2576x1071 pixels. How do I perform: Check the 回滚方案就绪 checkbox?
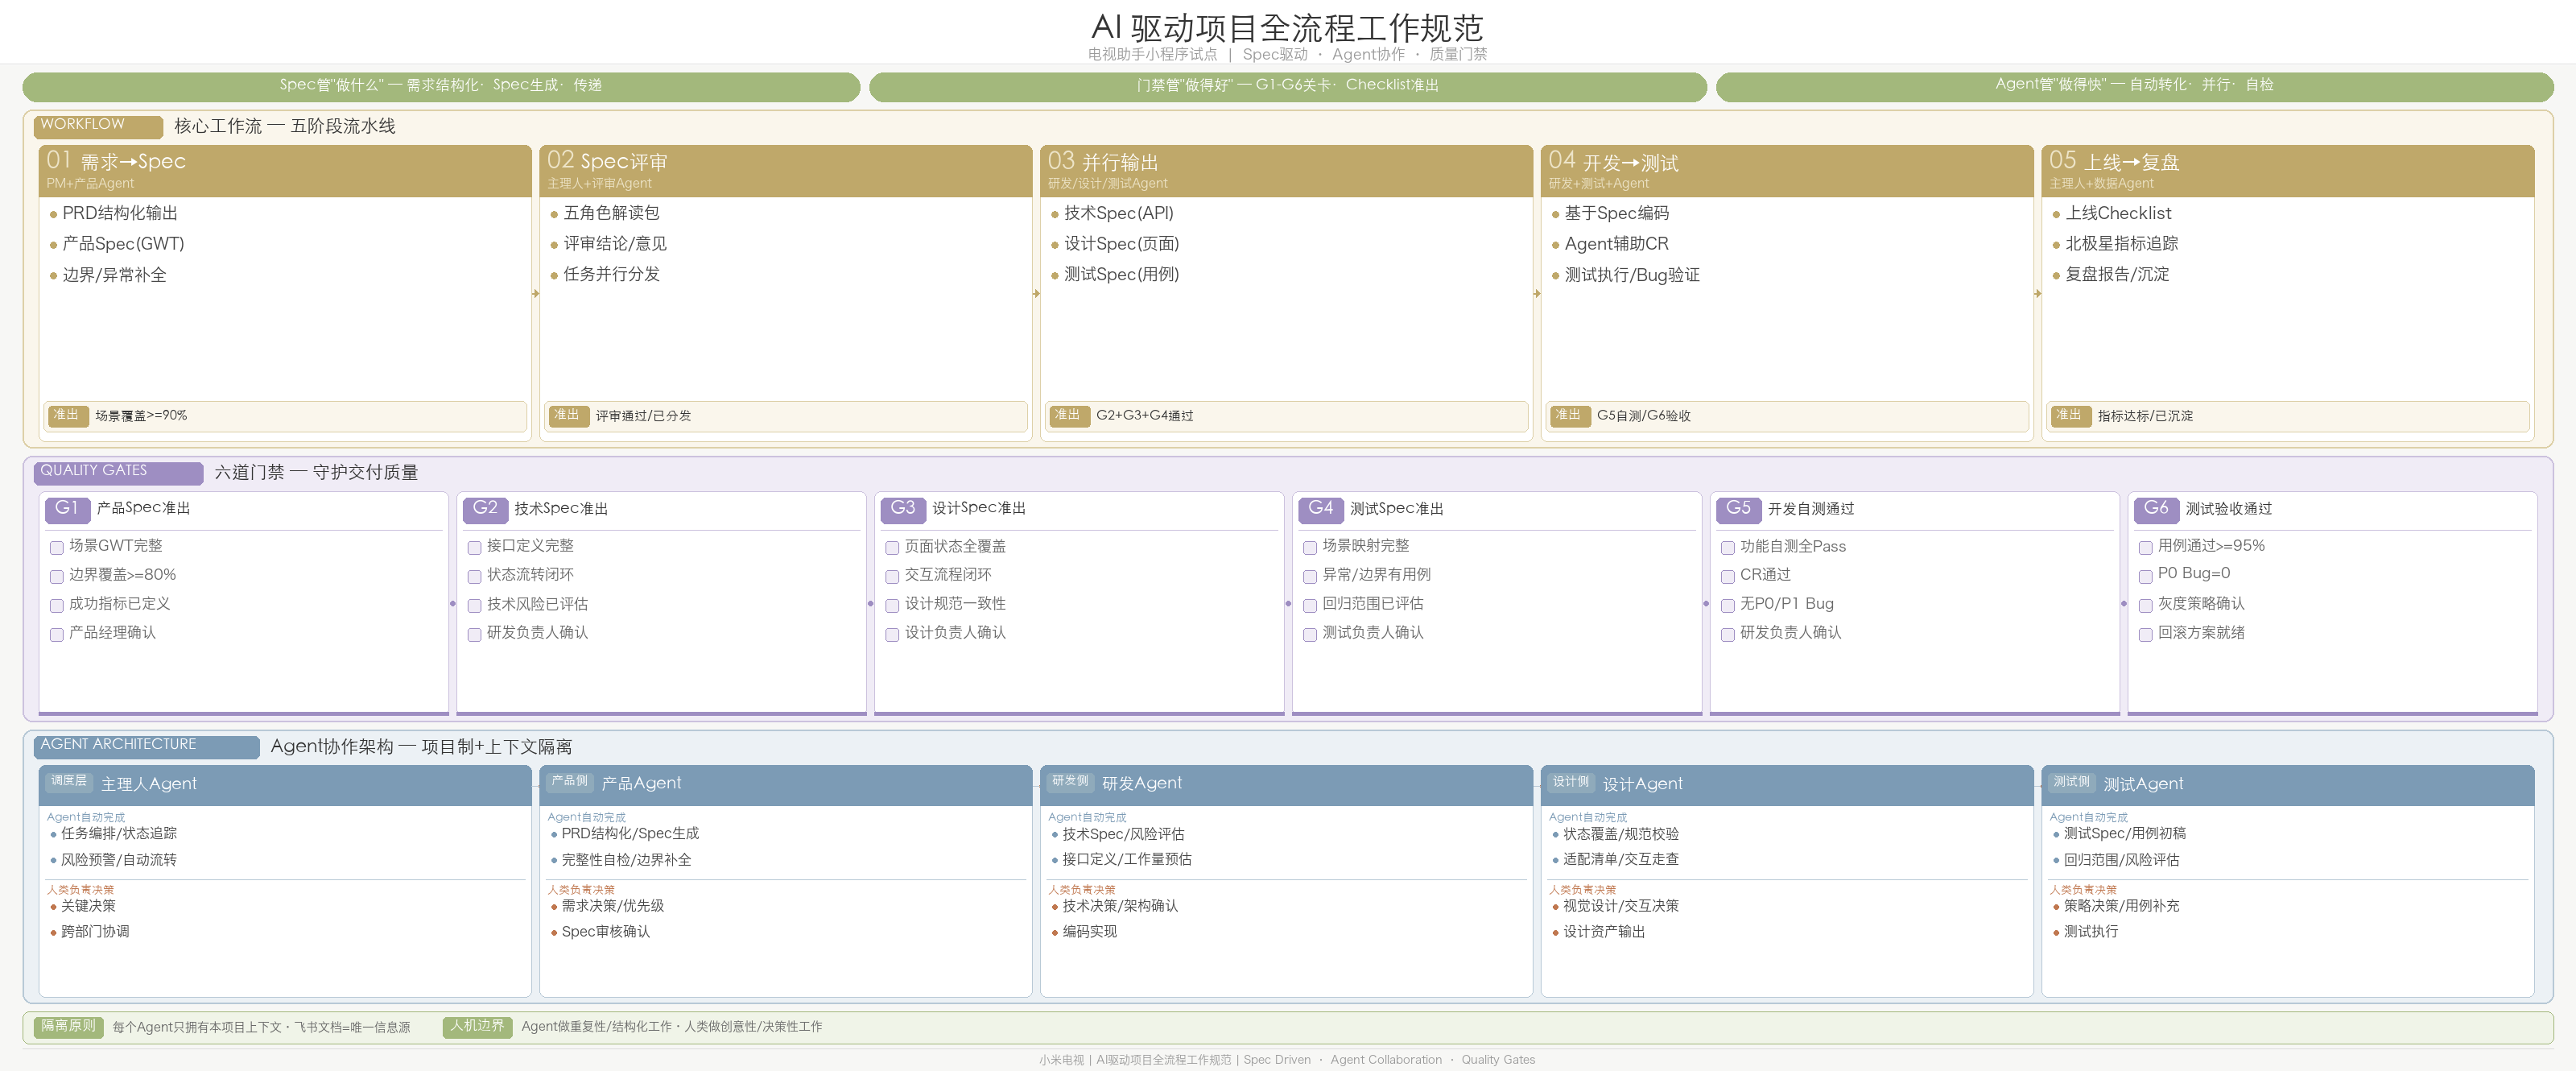tap(2145, 635)
